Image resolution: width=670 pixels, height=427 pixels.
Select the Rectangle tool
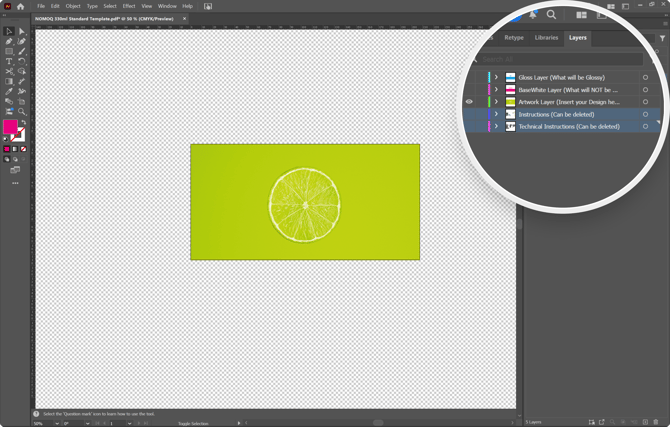[x=9, y=51]
